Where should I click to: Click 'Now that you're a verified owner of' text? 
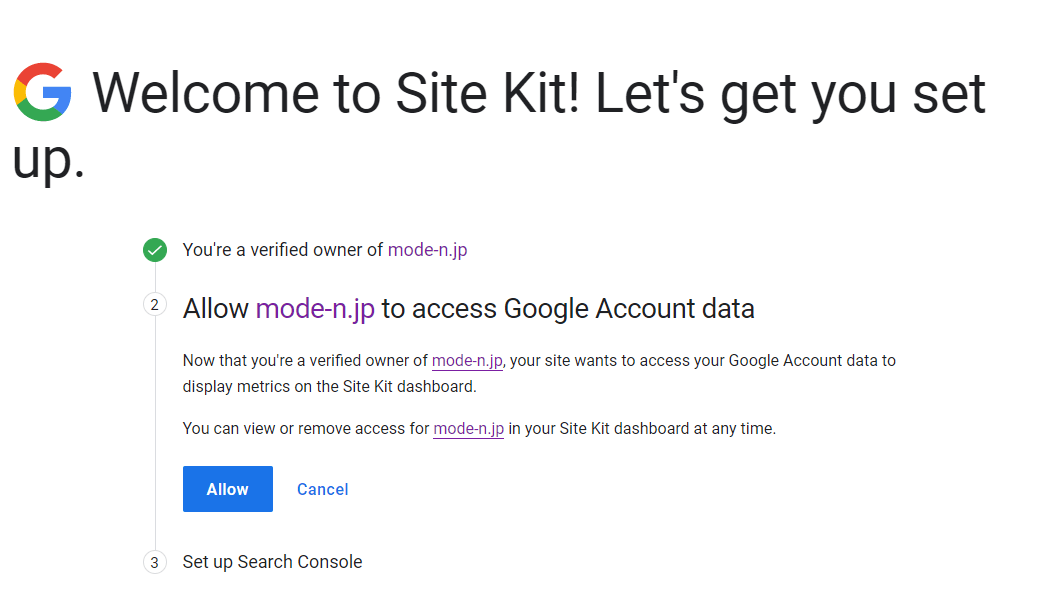pyautogui.click(x=305, y=360)
